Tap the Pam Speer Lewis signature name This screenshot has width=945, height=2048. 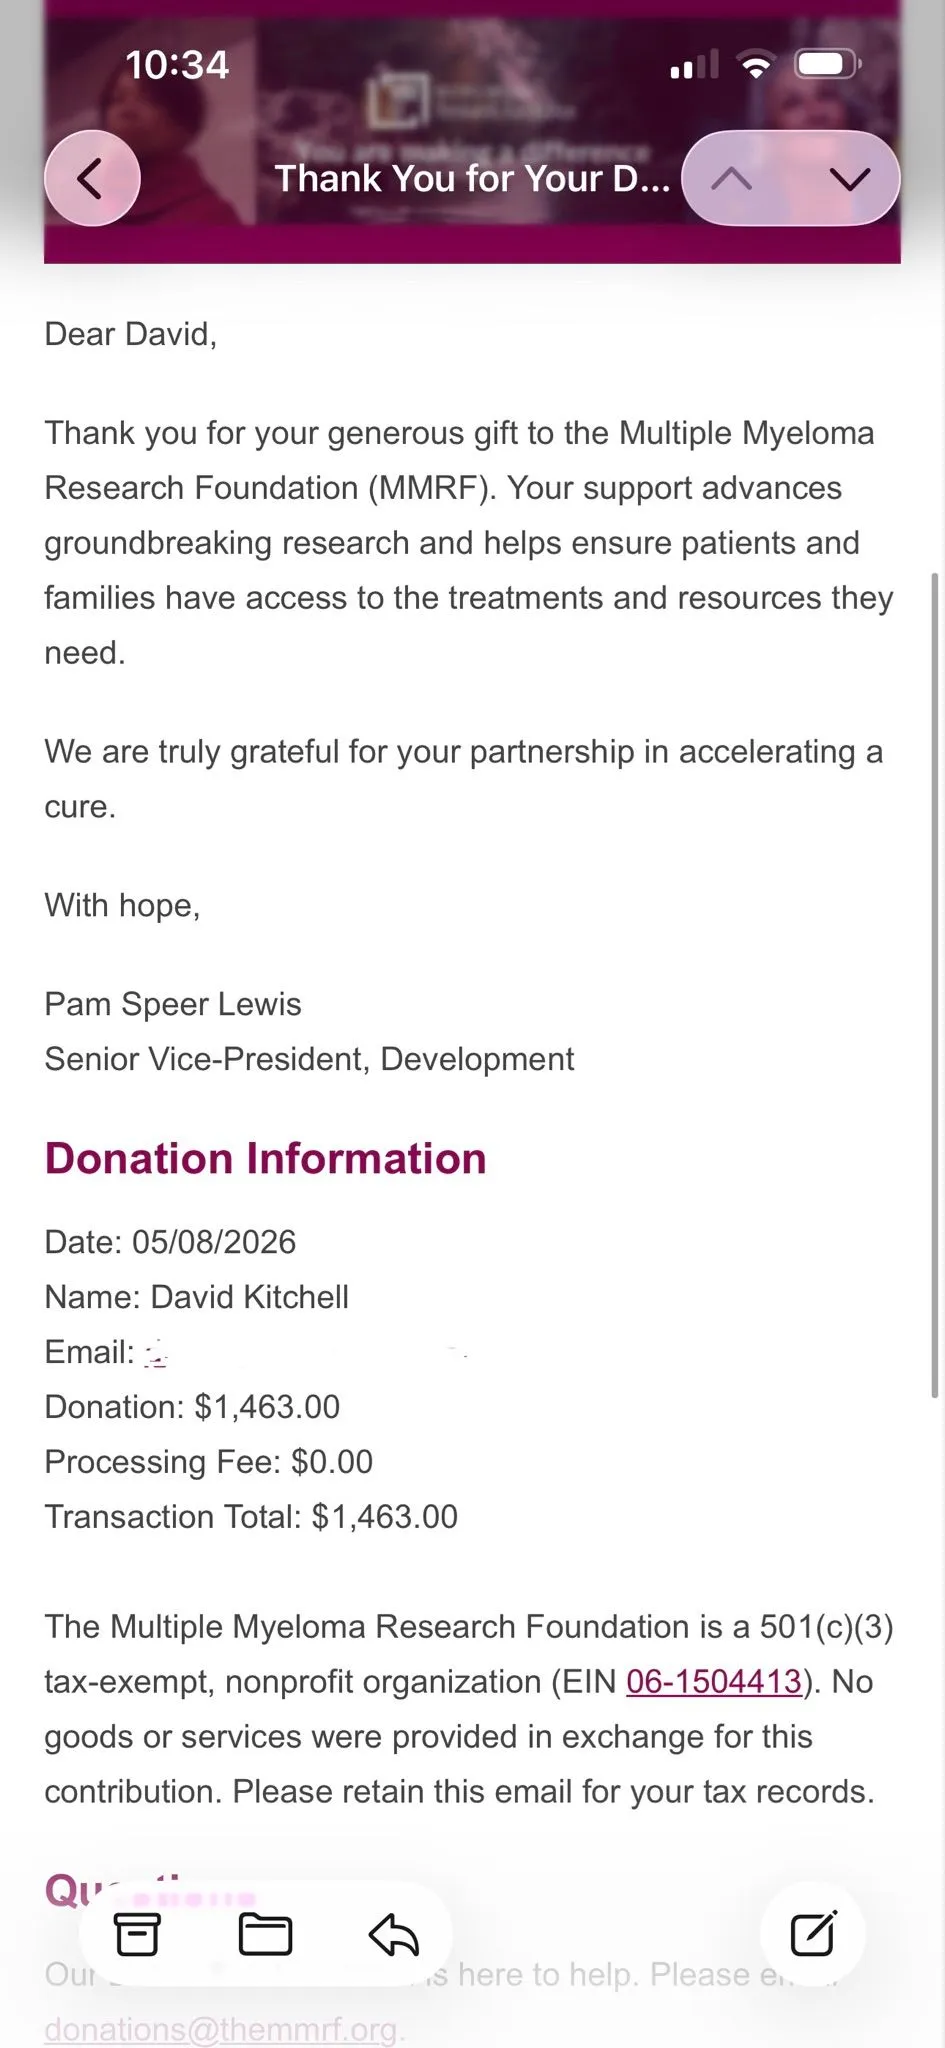click(x=173, y=1004)
